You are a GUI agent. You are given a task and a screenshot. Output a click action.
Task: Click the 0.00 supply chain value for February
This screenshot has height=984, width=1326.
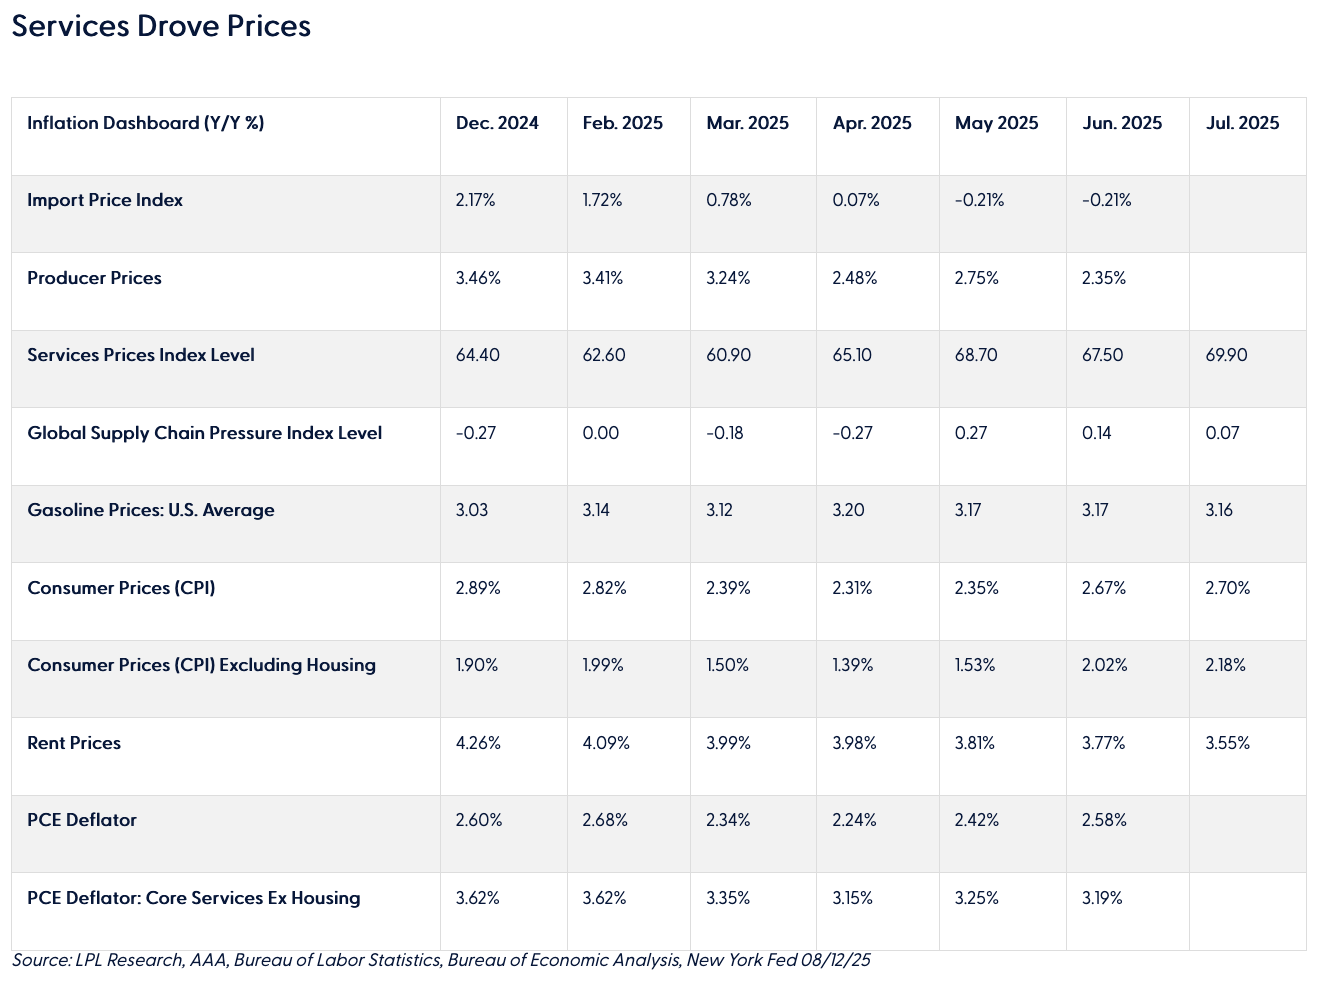click(601, 433)
